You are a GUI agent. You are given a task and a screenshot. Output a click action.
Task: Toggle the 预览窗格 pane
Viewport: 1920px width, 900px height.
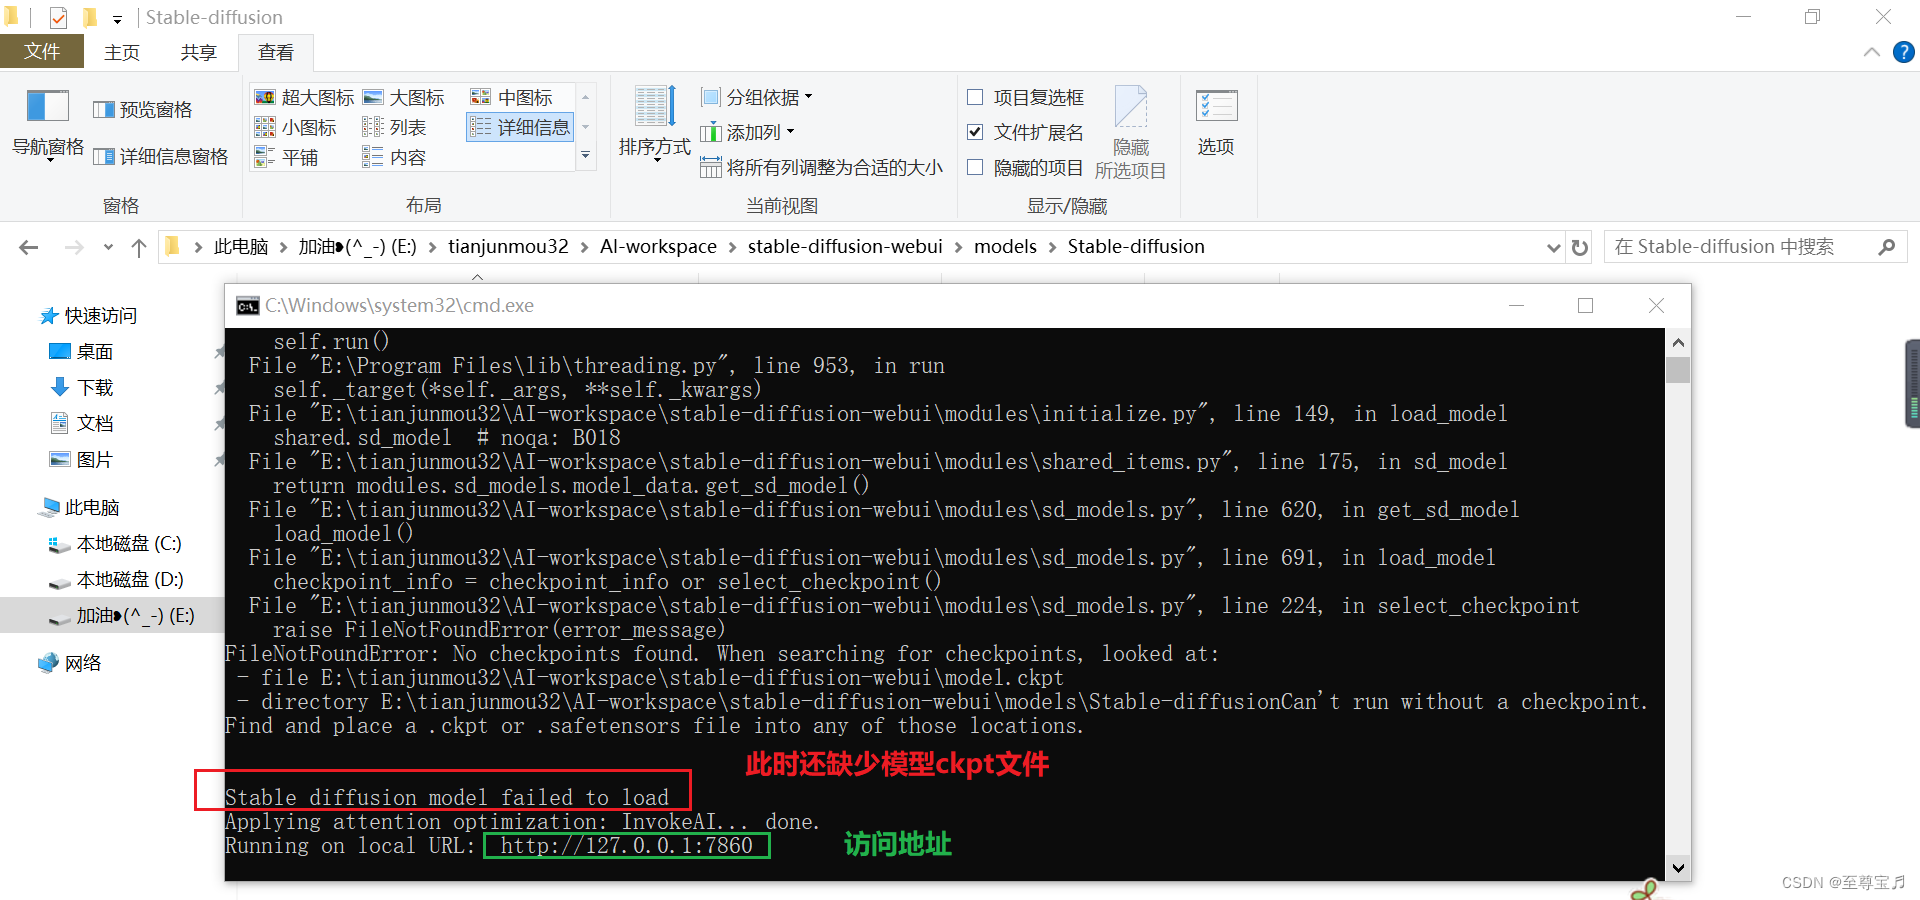click(x=143, y=110)
